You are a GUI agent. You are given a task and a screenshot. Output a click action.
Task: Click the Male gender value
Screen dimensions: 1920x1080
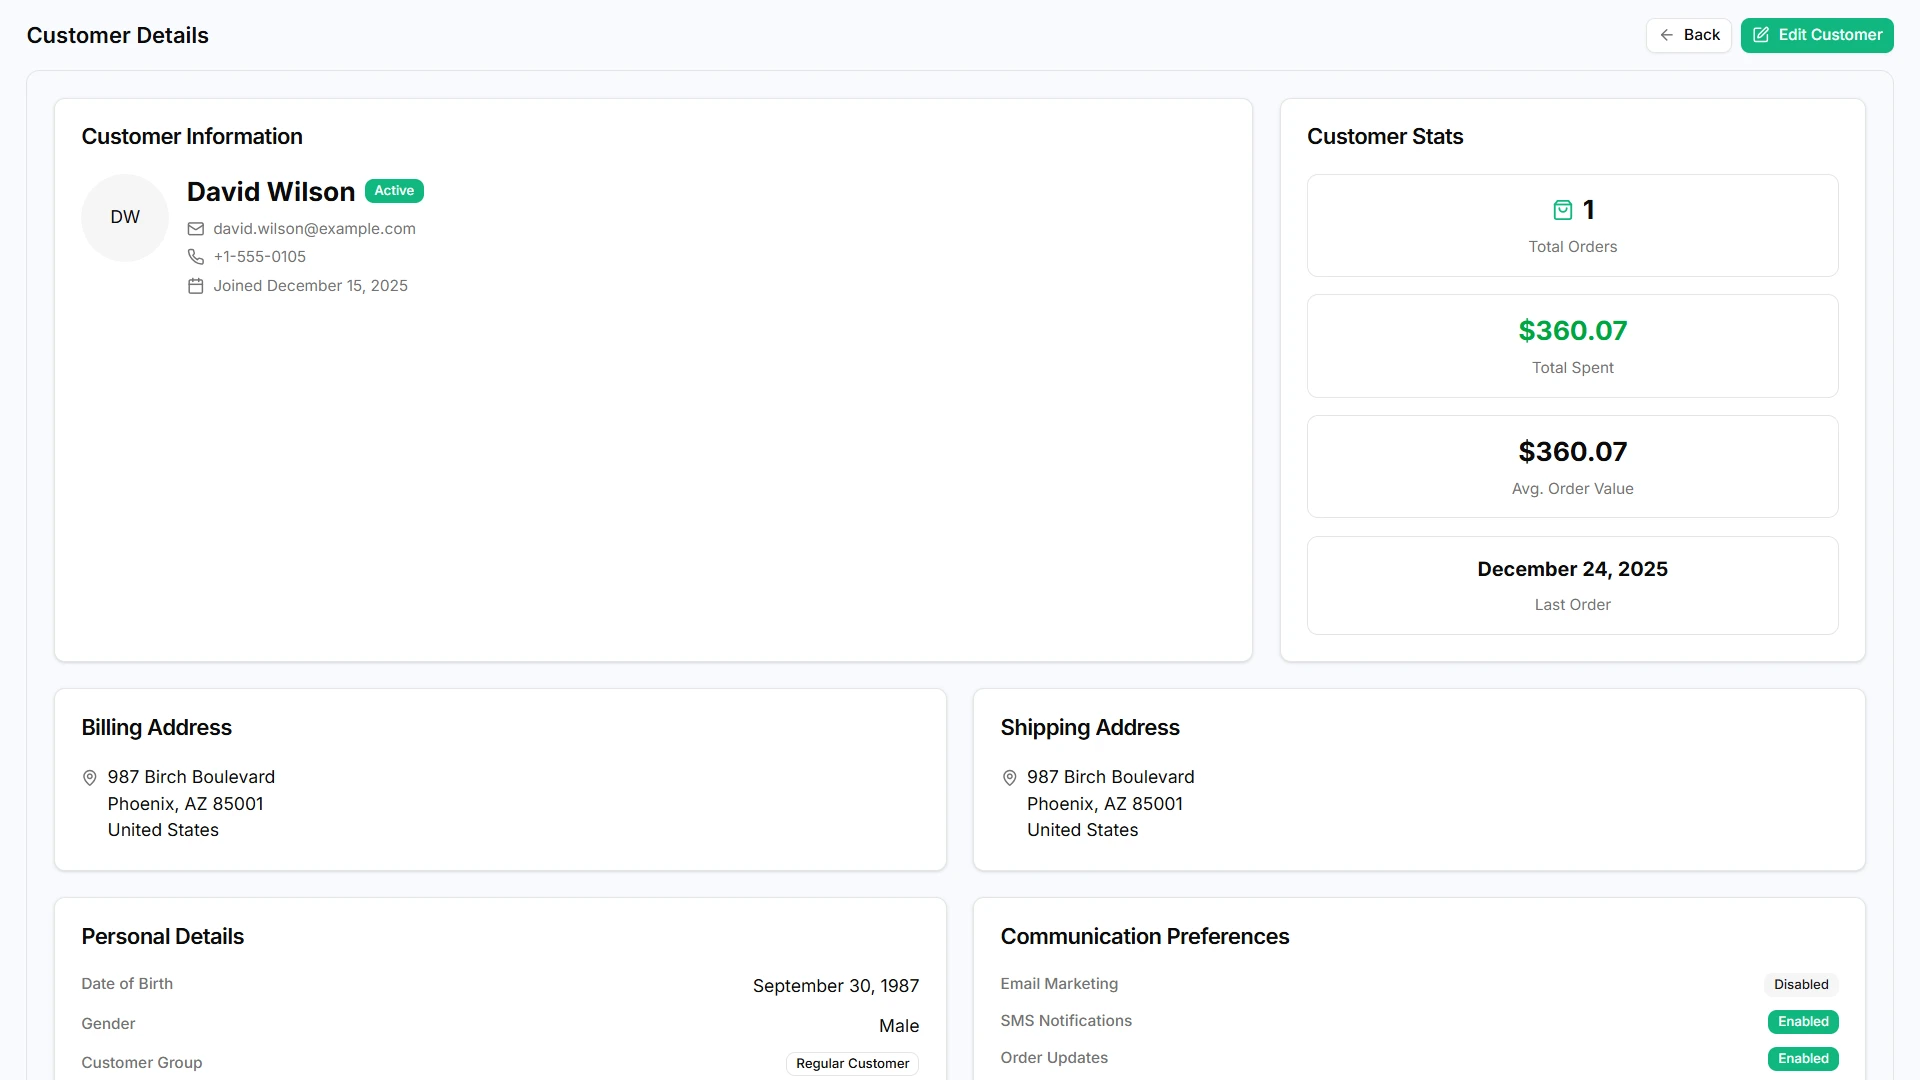[899, 1026]
